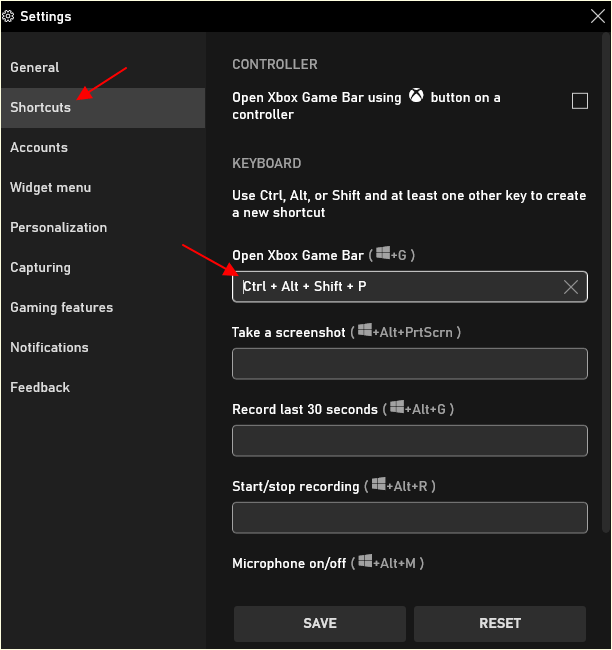The image size is (612, 650).
Task: Go to the Feedback section
Action: click(x=103, y=387)
